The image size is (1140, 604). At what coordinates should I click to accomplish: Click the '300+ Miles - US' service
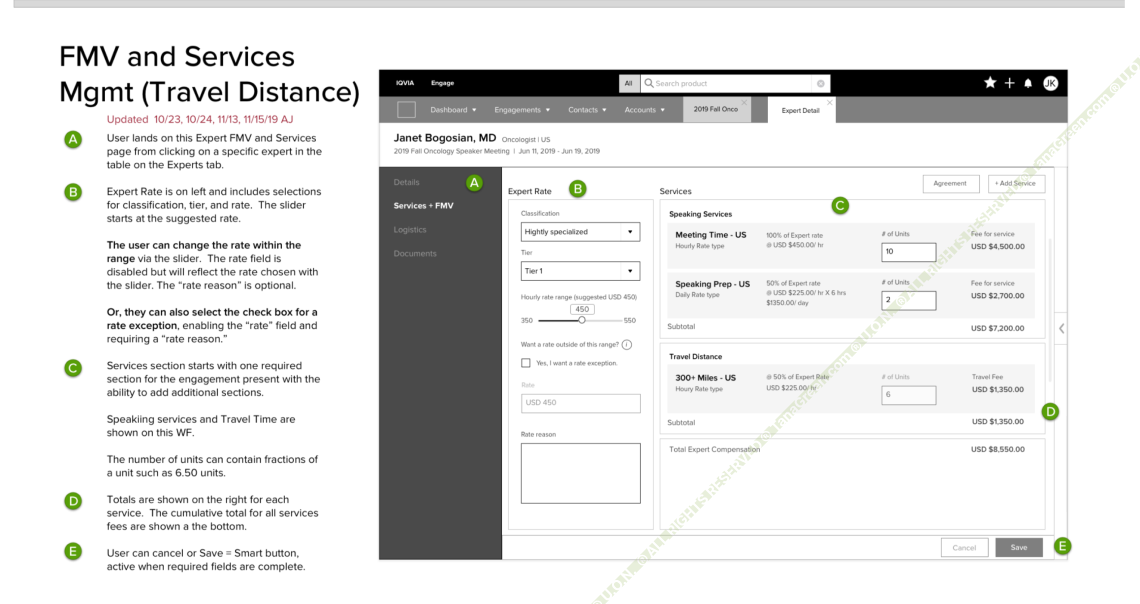pyautogui.click(x=705, y=378)
